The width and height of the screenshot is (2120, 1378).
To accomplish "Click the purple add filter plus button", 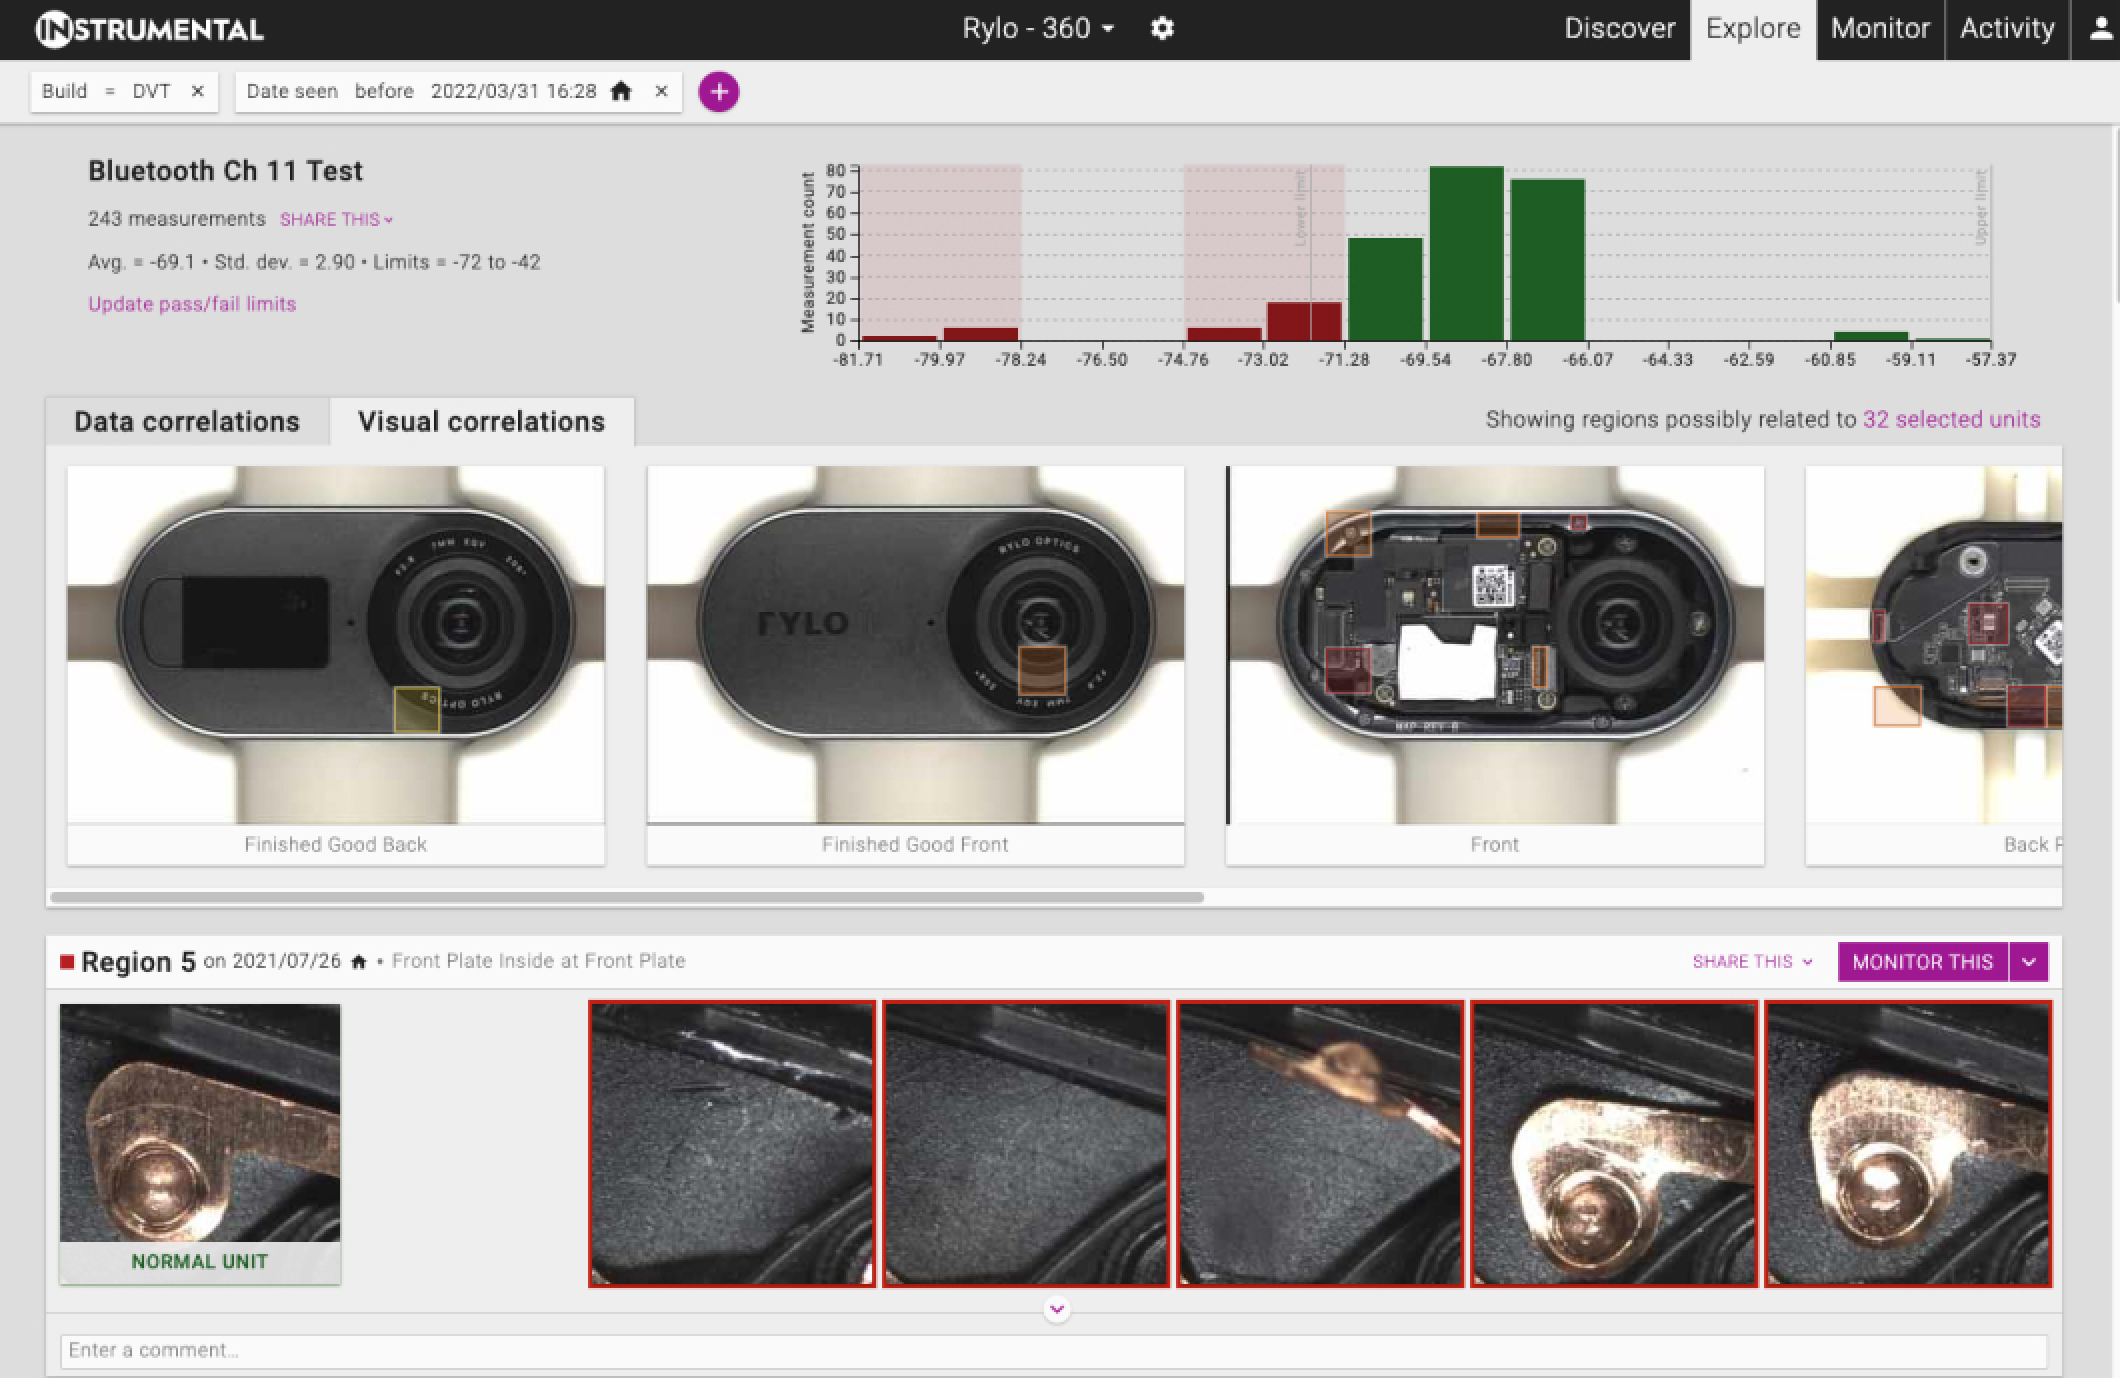I will point(718,92).
